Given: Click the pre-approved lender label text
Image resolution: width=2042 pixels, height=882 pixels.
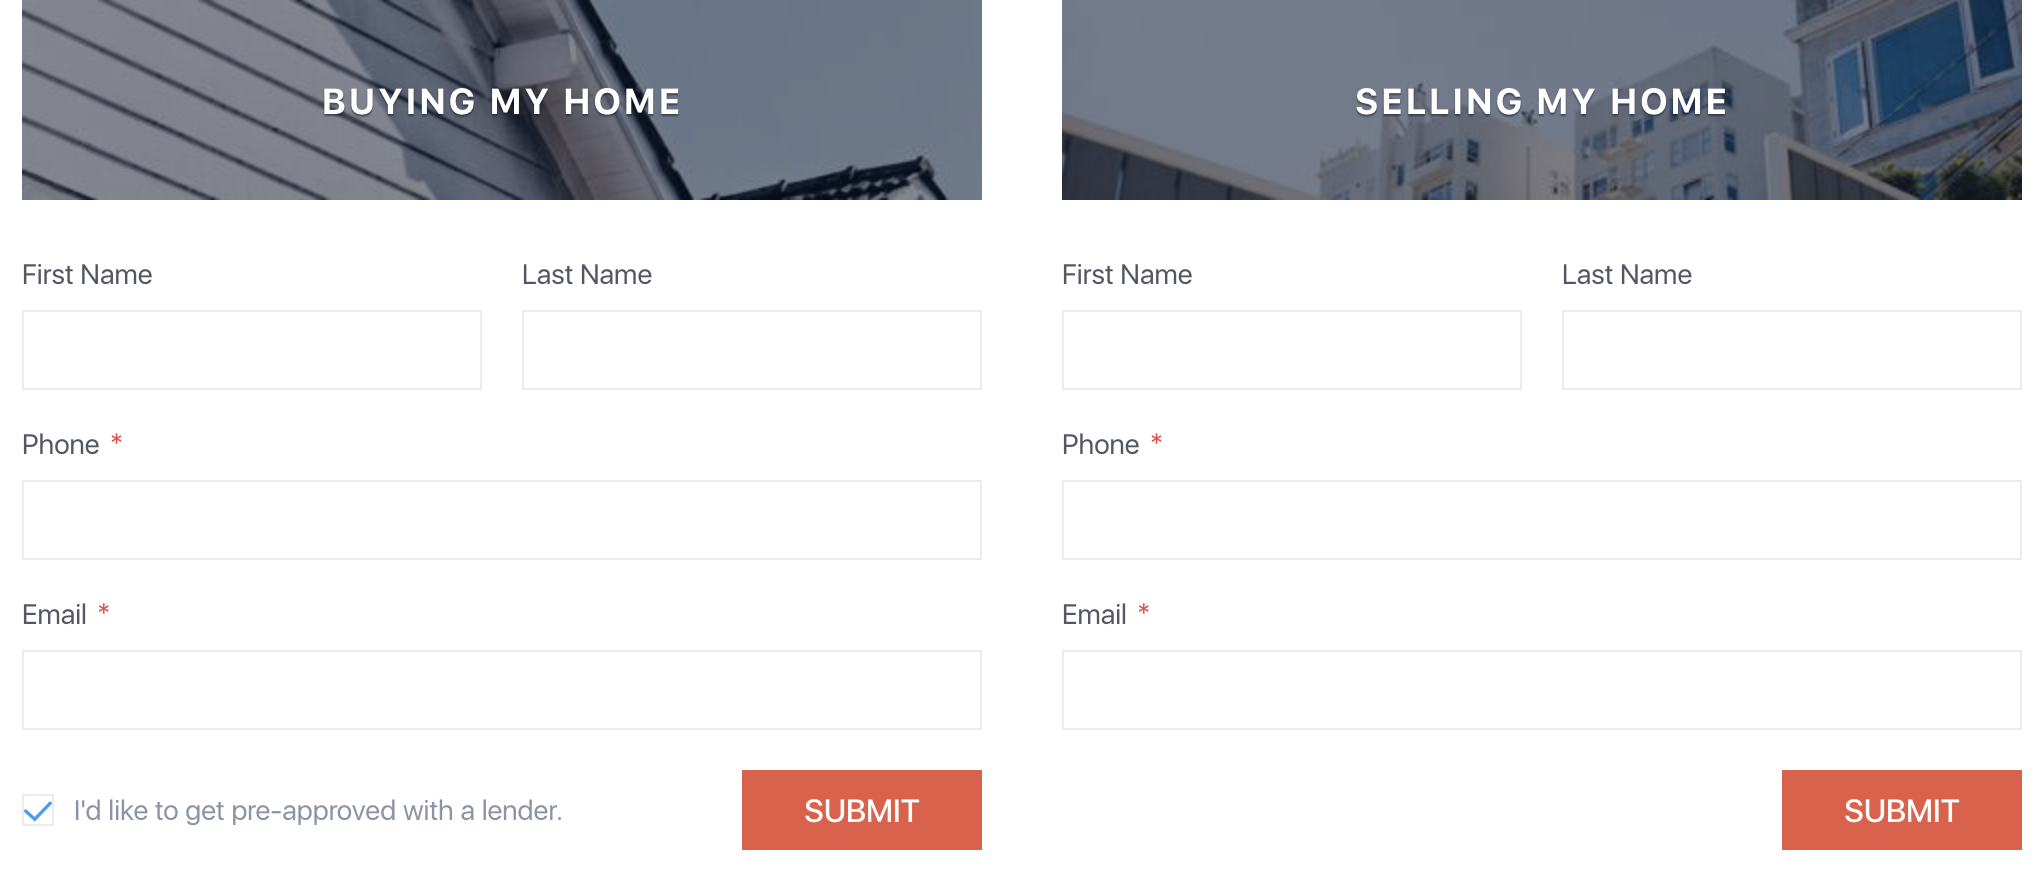Looking at the screenshot, I should (x=317, y=811).
